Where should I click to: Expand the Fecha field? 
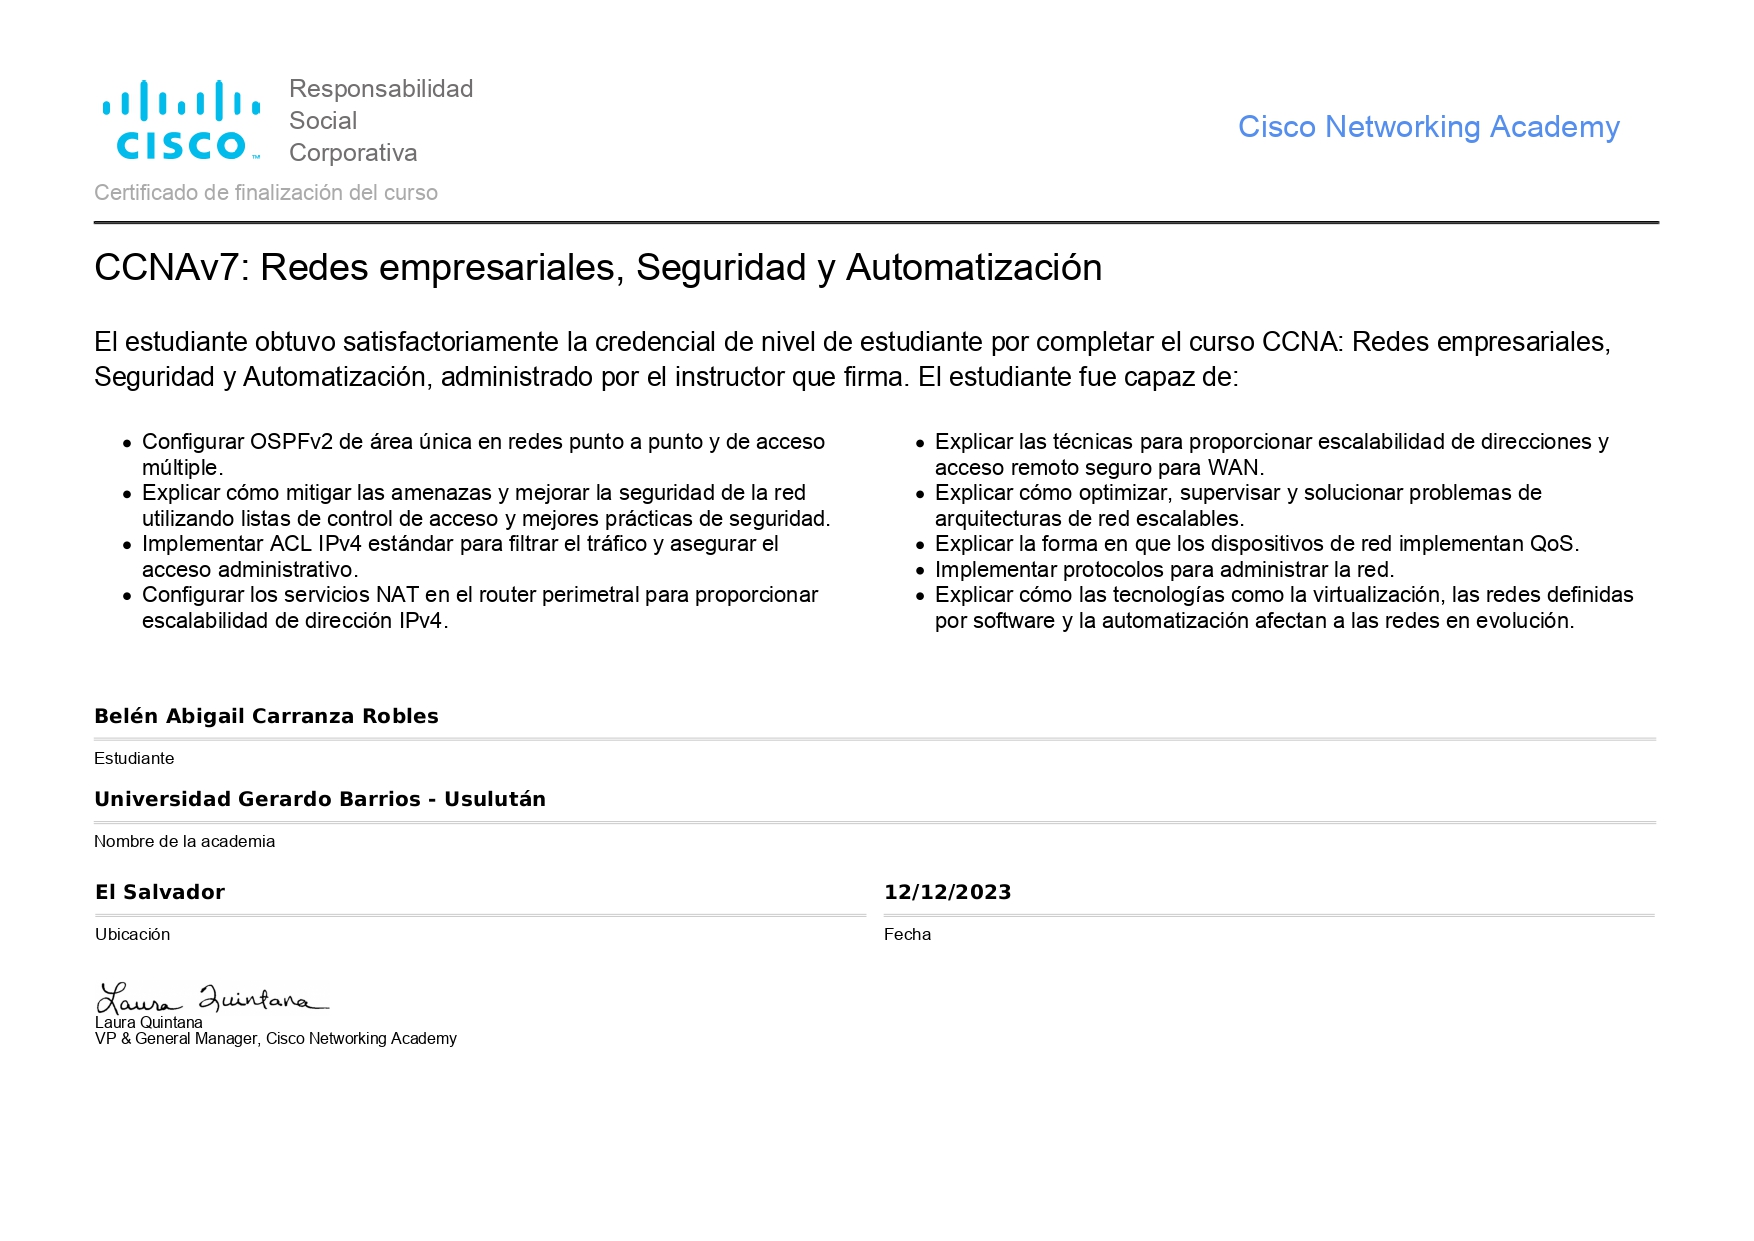[907, 934]
